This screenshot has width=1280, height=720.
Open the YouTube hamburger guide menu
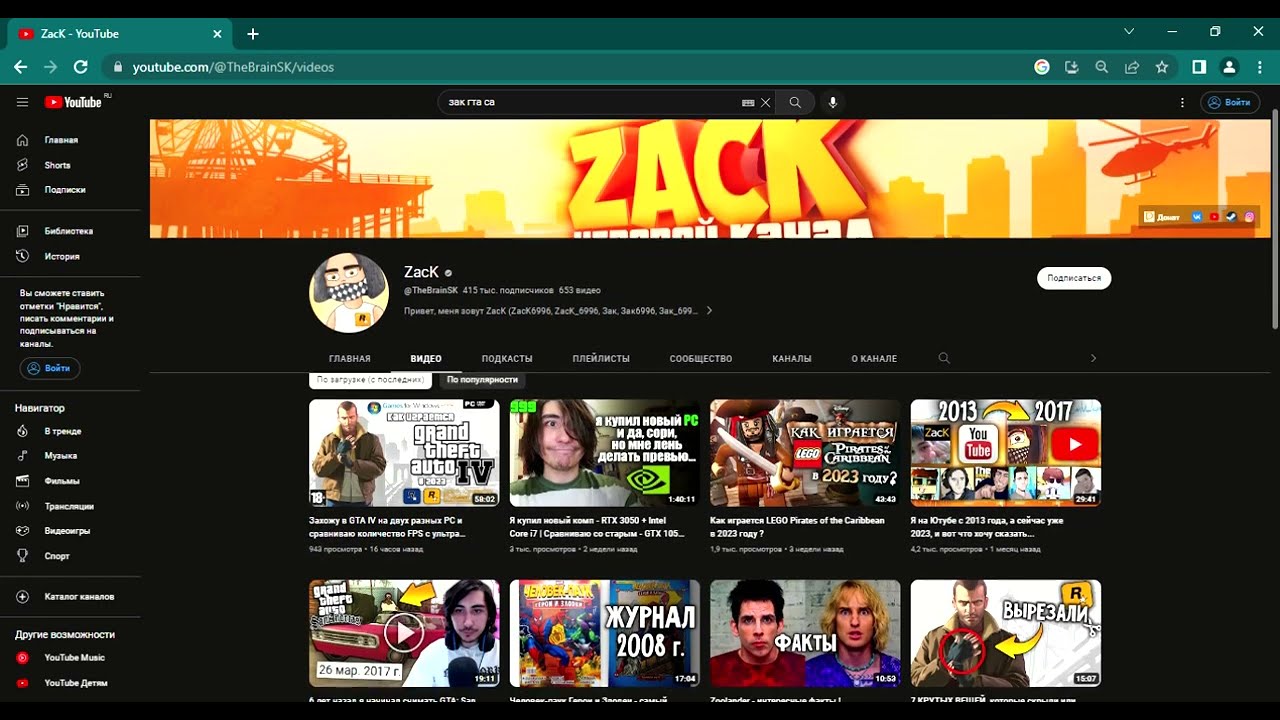click(x=22, y=102)
